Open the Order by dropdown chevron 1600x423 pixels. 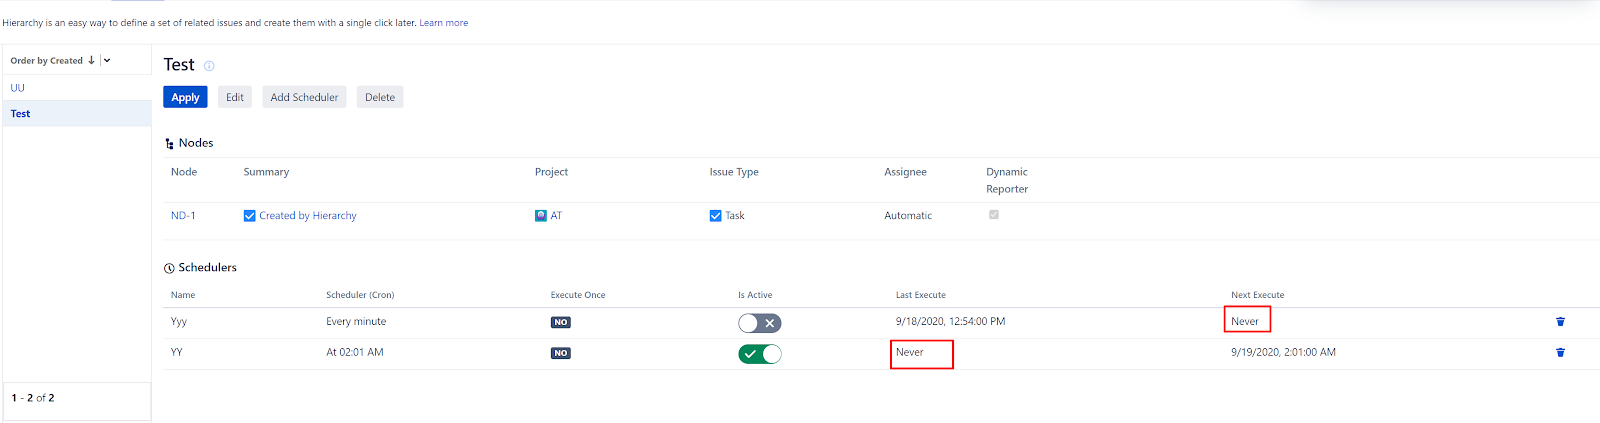pyautogui.click(x=107, y=60)
